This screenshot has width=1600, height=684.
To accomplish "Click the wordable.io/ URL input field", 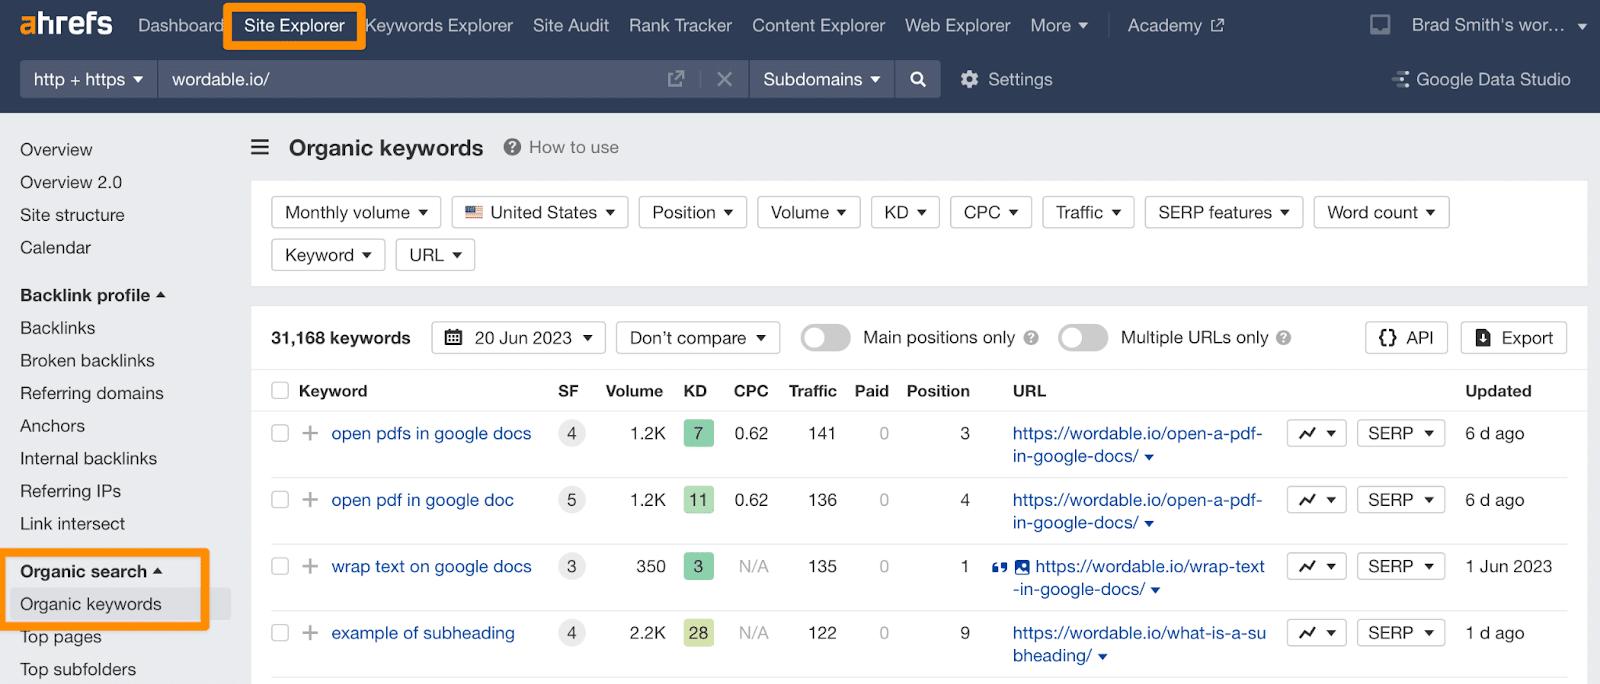I will click(410, 79).
